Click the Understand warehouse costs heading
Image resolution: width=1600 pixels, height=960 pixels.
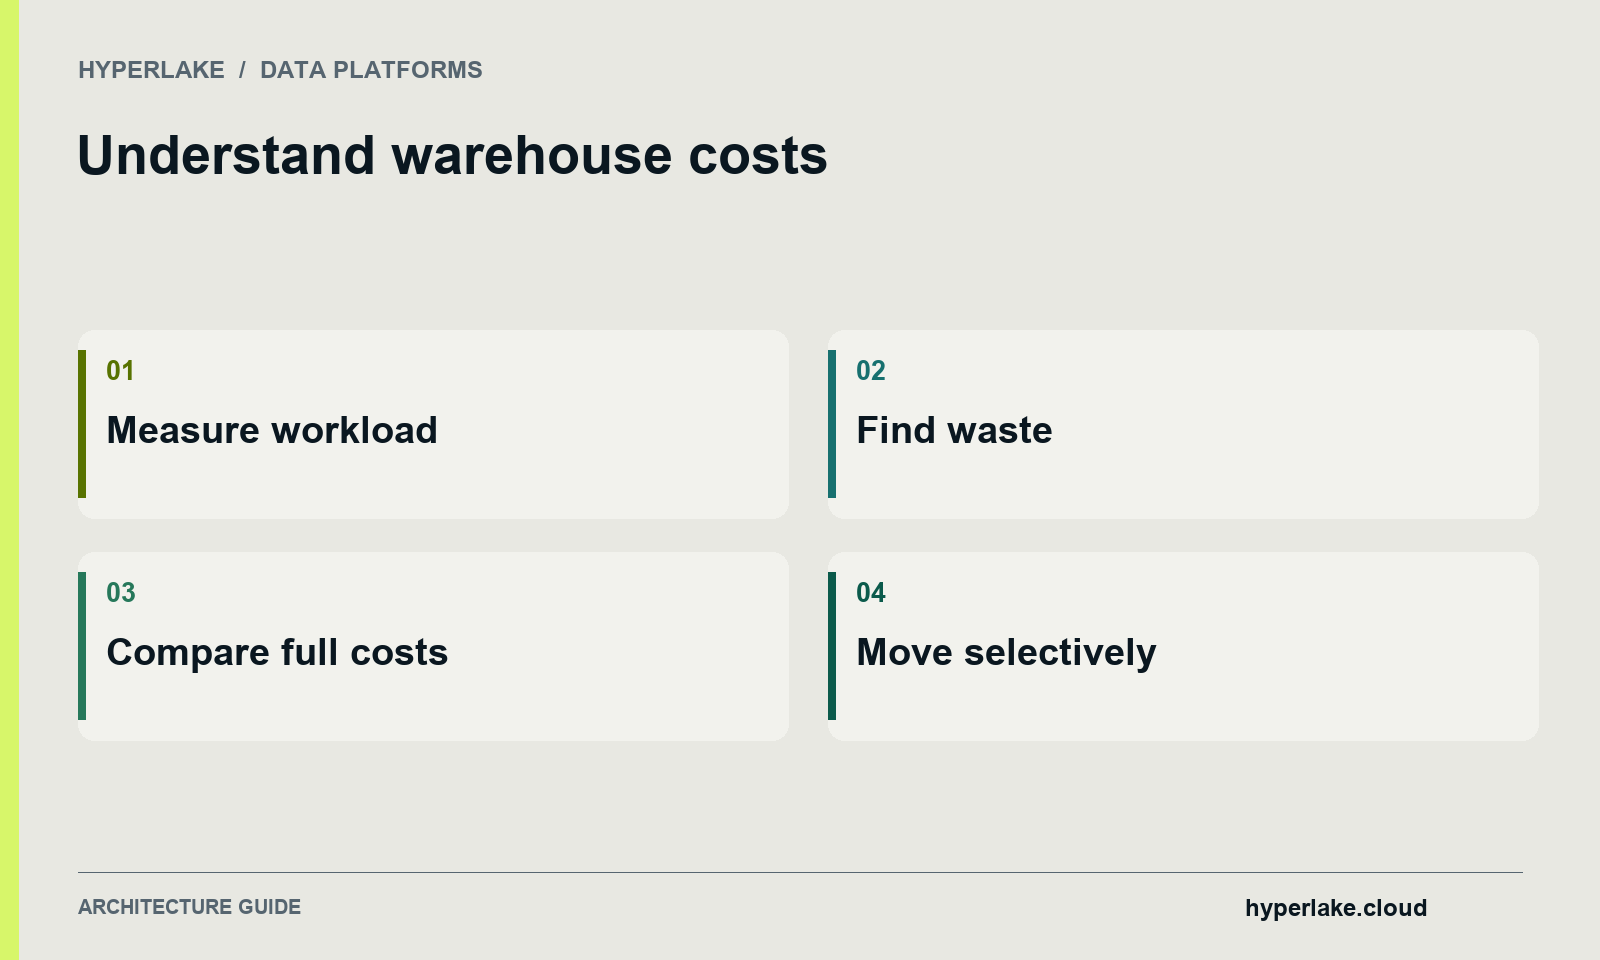pos(452,156)
